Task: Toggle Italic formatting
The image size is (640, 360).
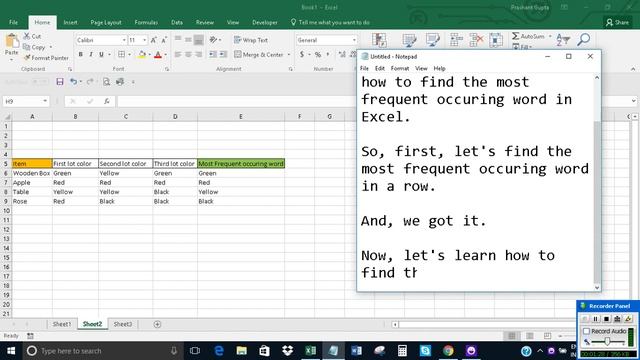Action: (x=91, y=54)
